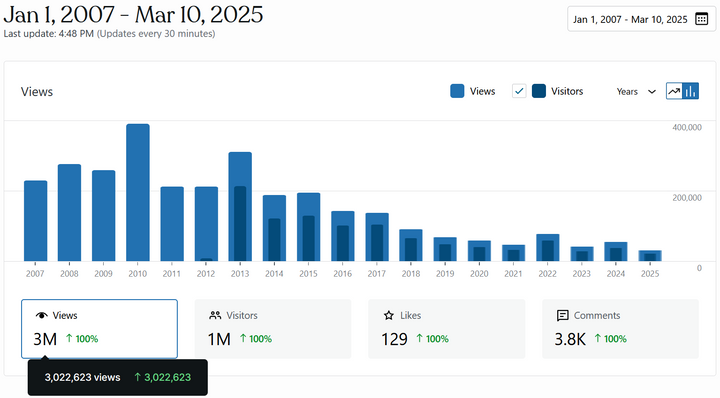720x398 pixels.
Task: Click the 2009 views bar
Action: (104, 216)
